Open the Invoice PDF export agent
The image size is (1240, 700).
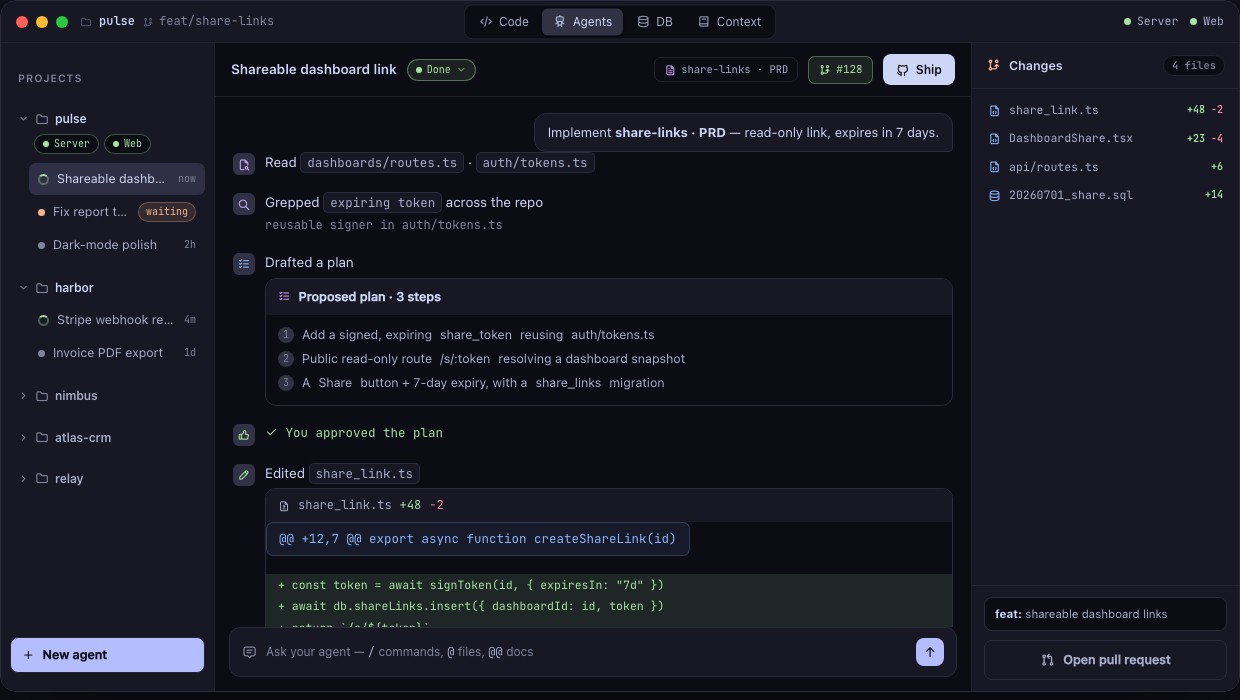click(x=117, y=353)
